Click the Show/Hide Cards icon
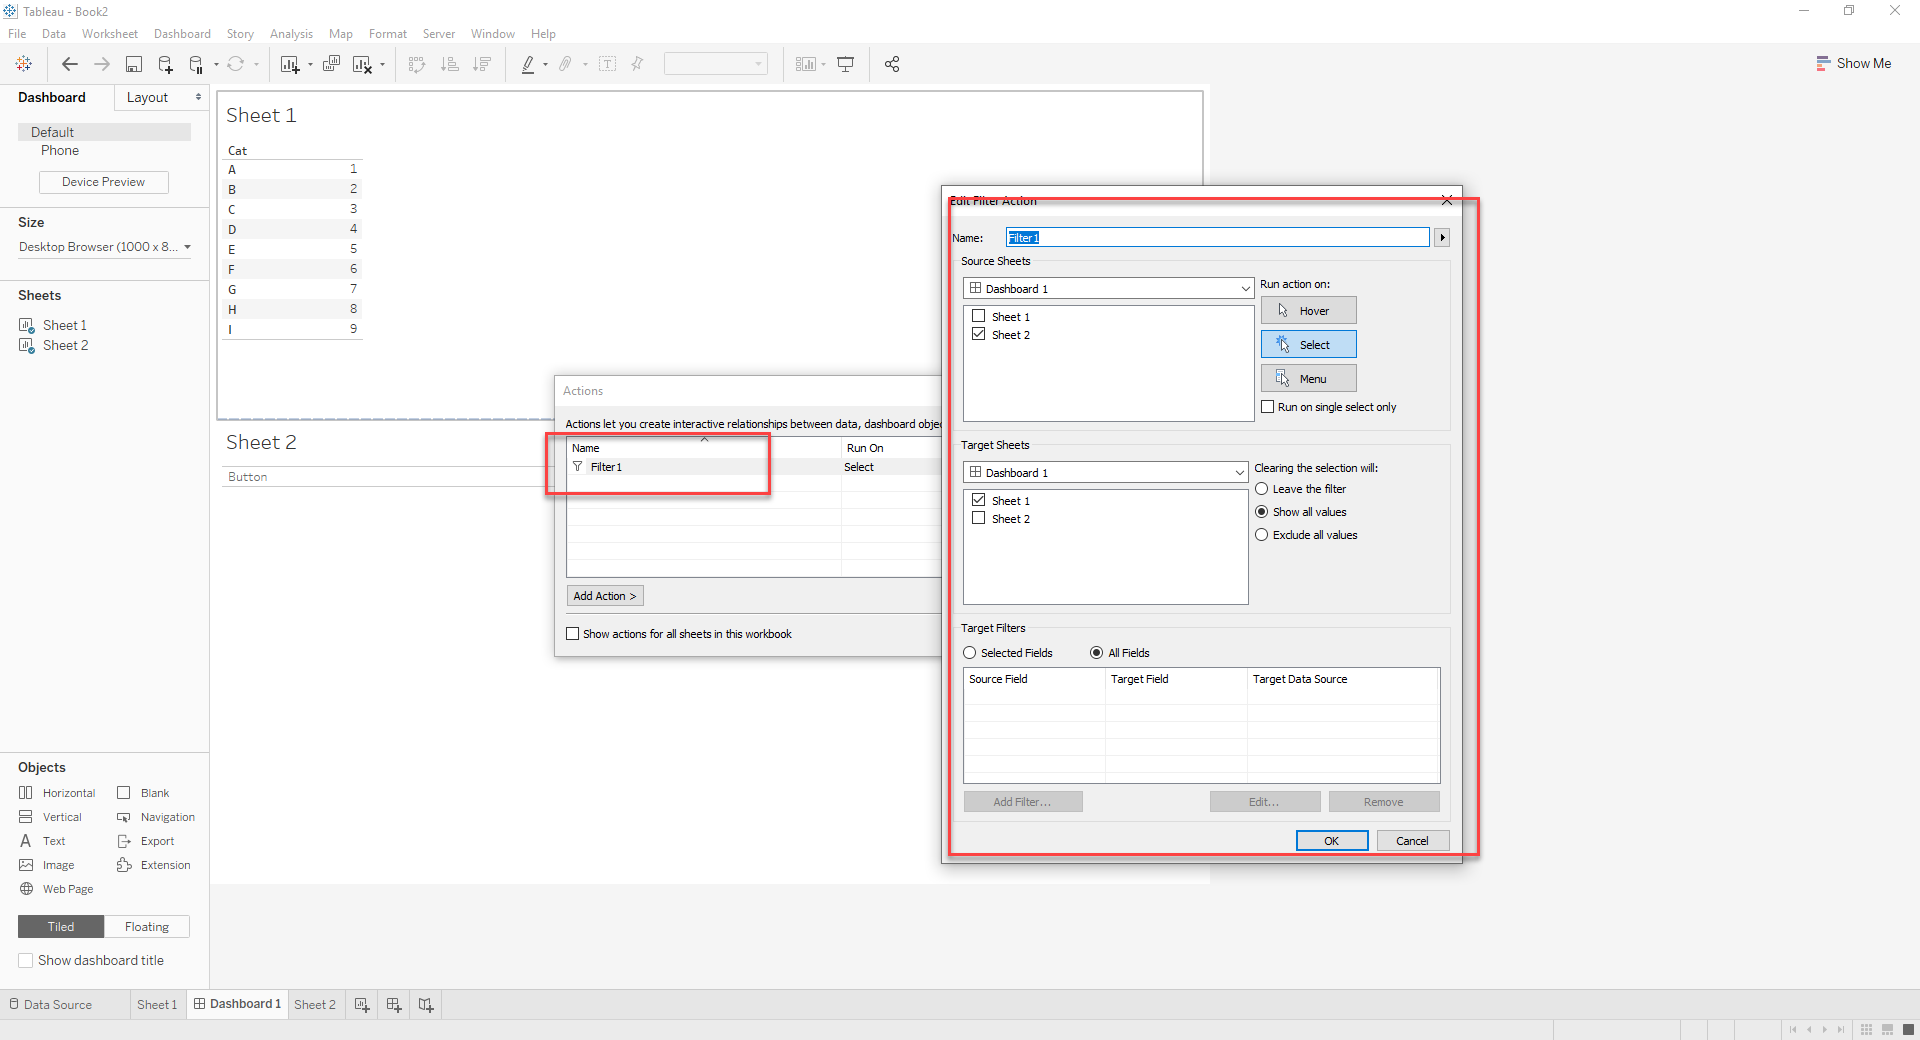Viewport: 1920px width, 1040px height. pos(806,64)
